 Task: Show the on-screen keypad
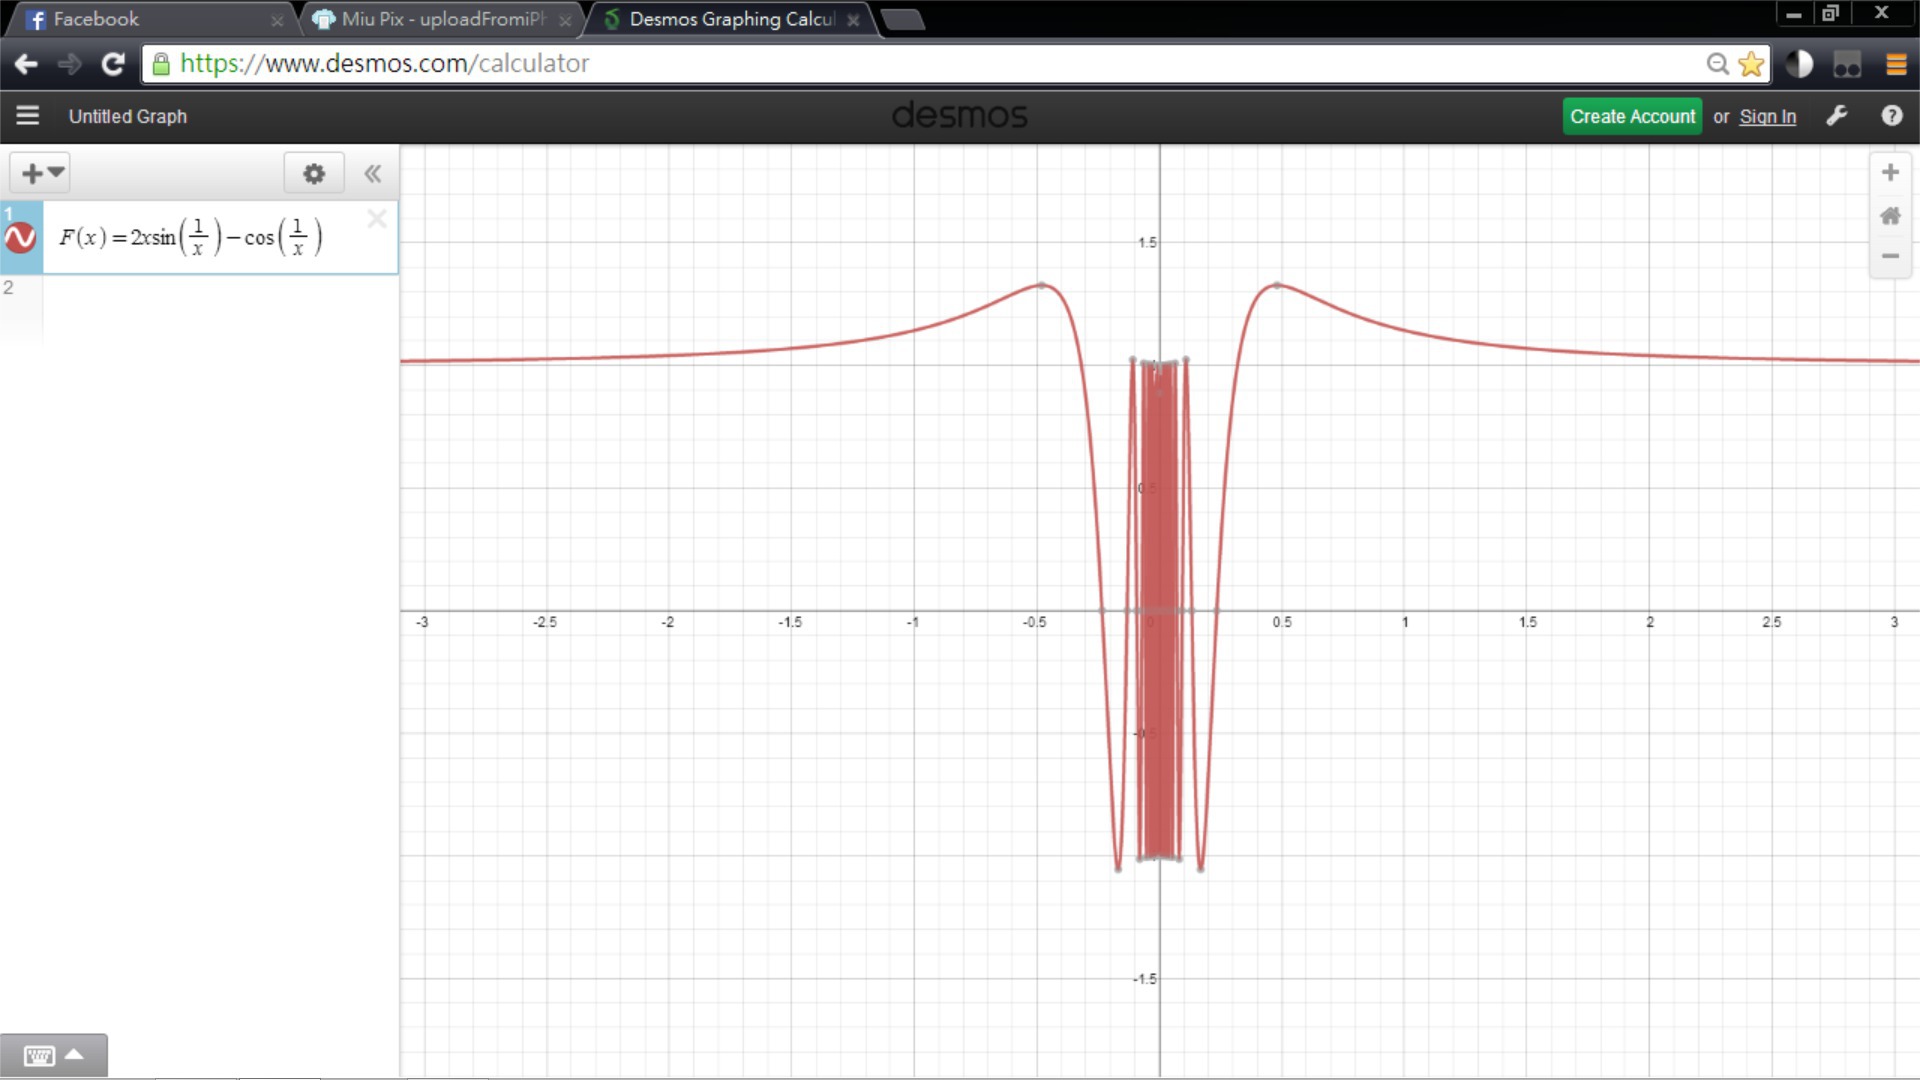tap(53, 1056)
